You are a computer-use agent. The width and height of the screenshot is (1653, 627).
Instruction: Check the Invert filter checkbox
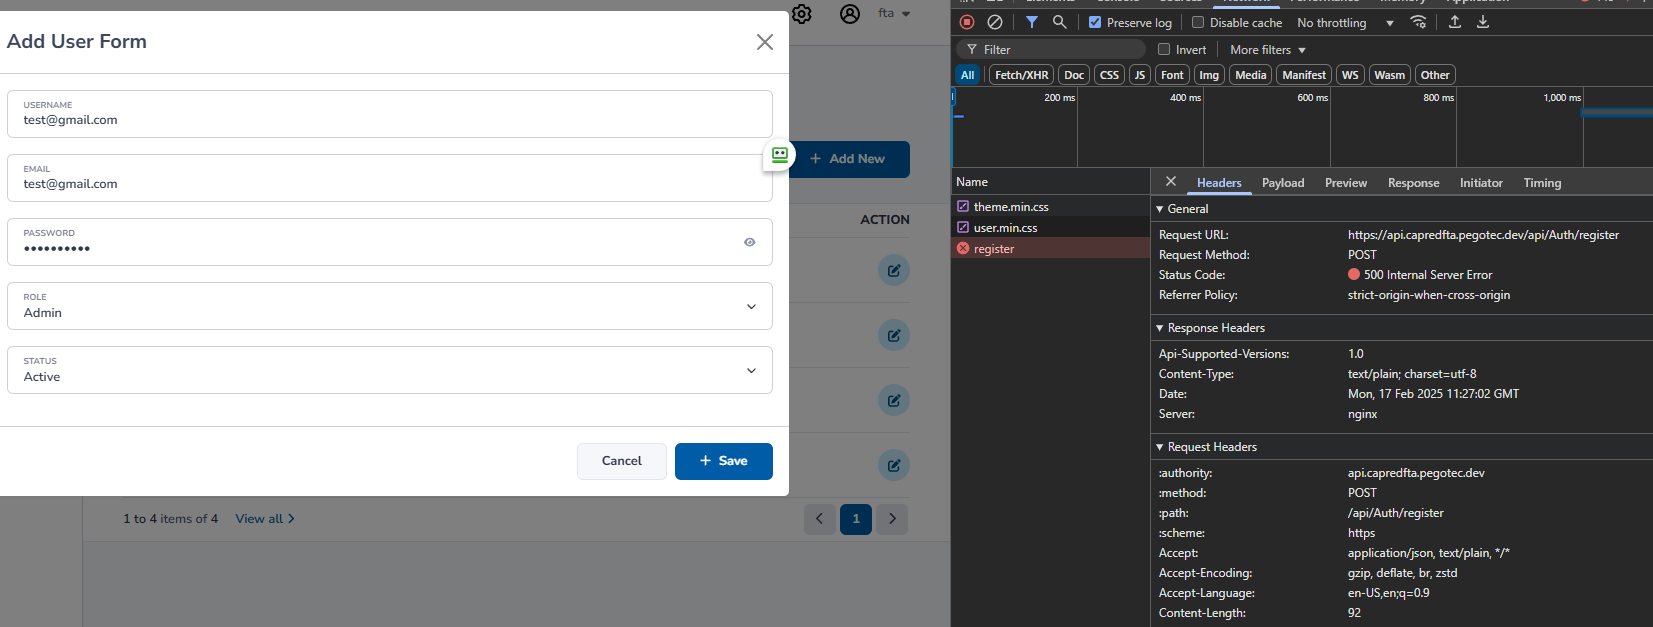pyautogui.click(x=1164, y=49)
